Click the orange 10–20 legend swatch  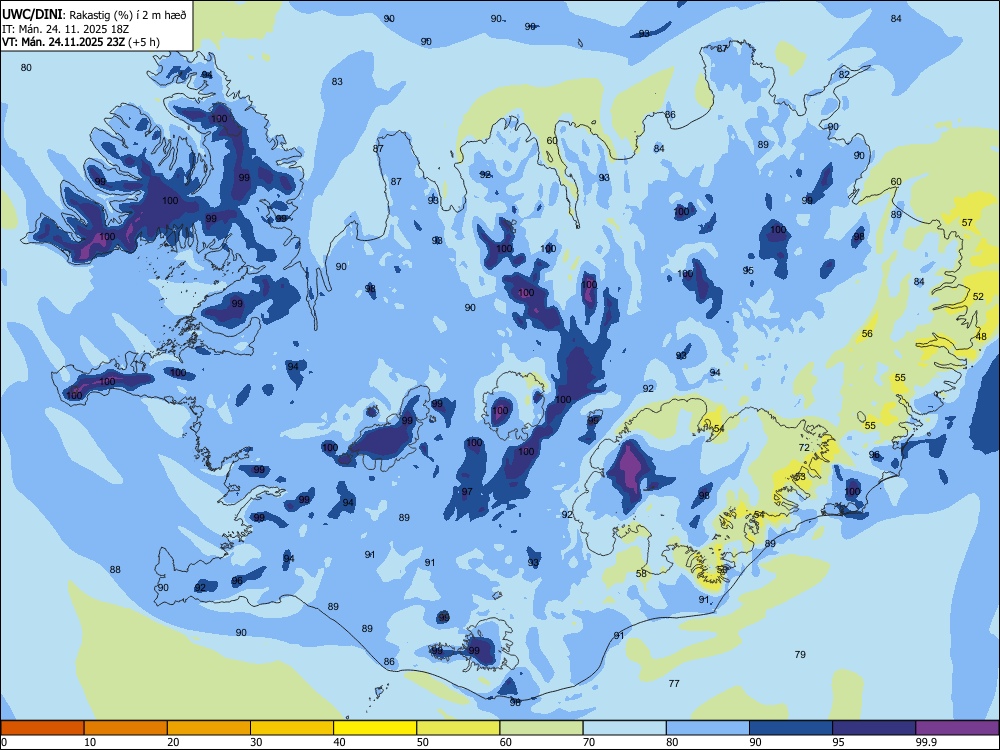[x=126, y=728]
